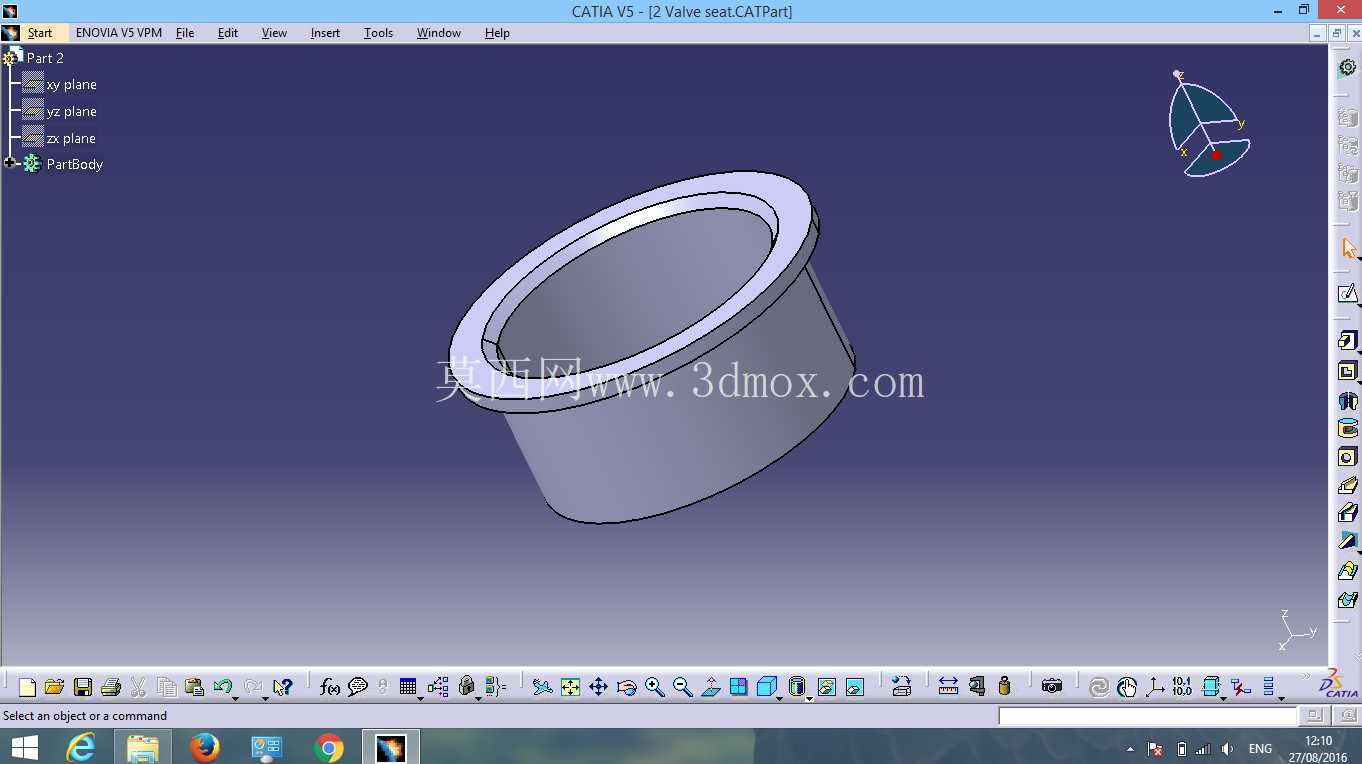Image resolution: width=1362 pixels, height=764 pixels.
Task: Select the Shaft tool icon
Action: [1348, 401]
